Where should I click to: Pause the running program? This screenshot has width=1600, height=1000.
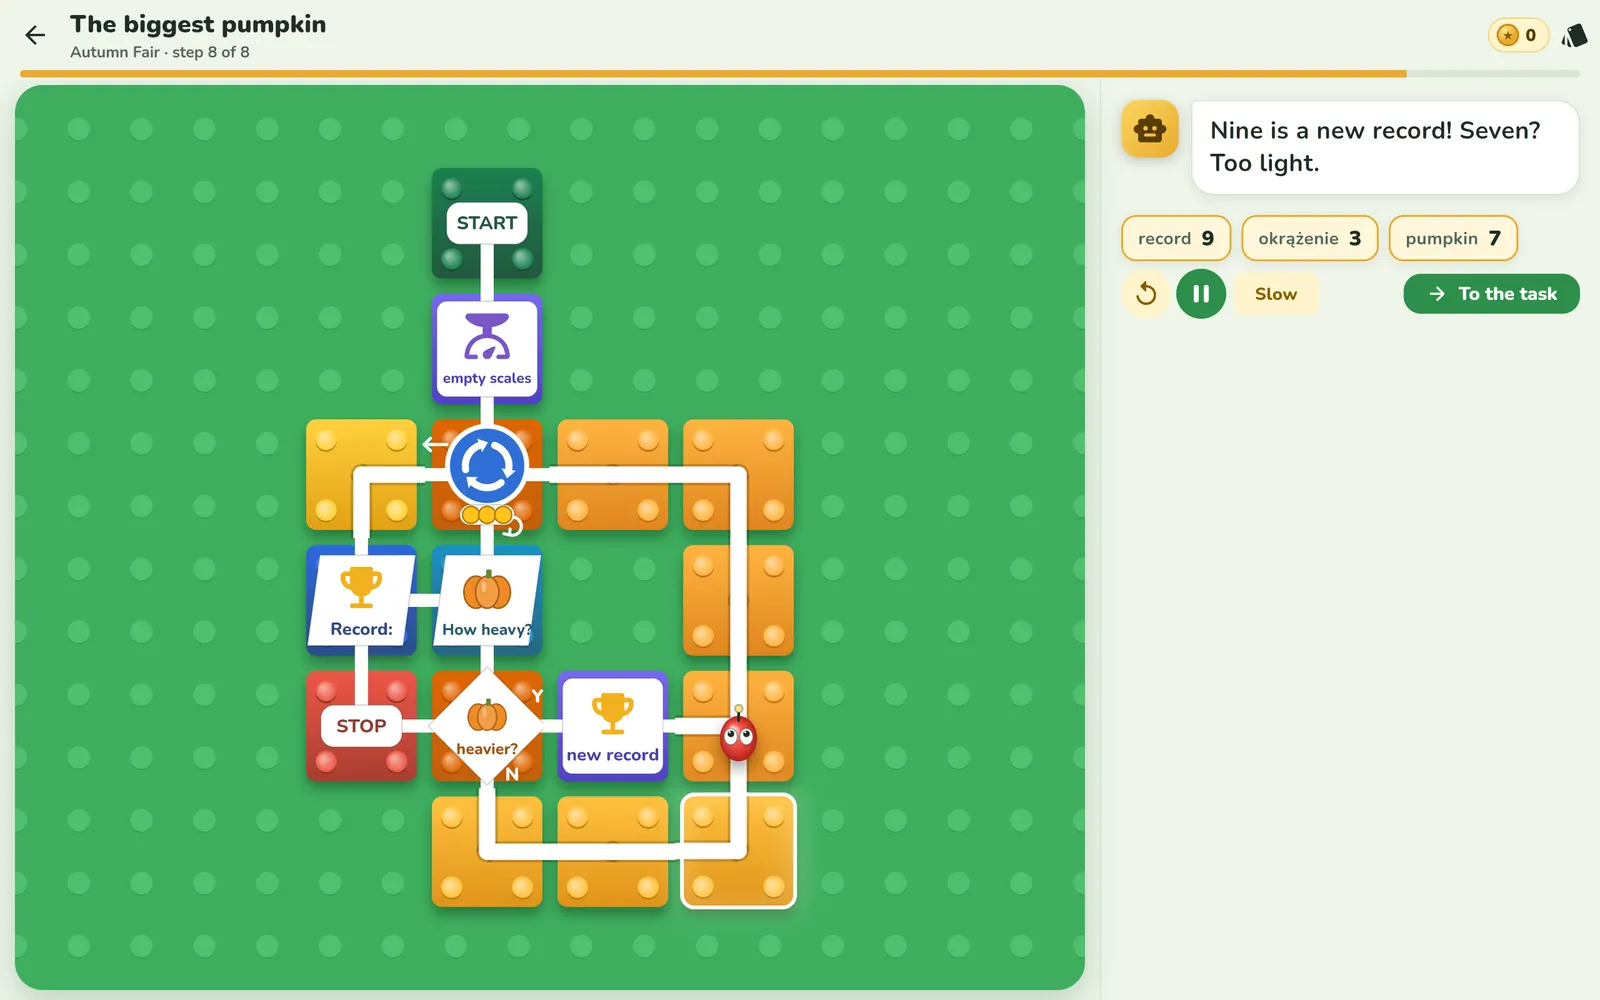pos(1201,294)
